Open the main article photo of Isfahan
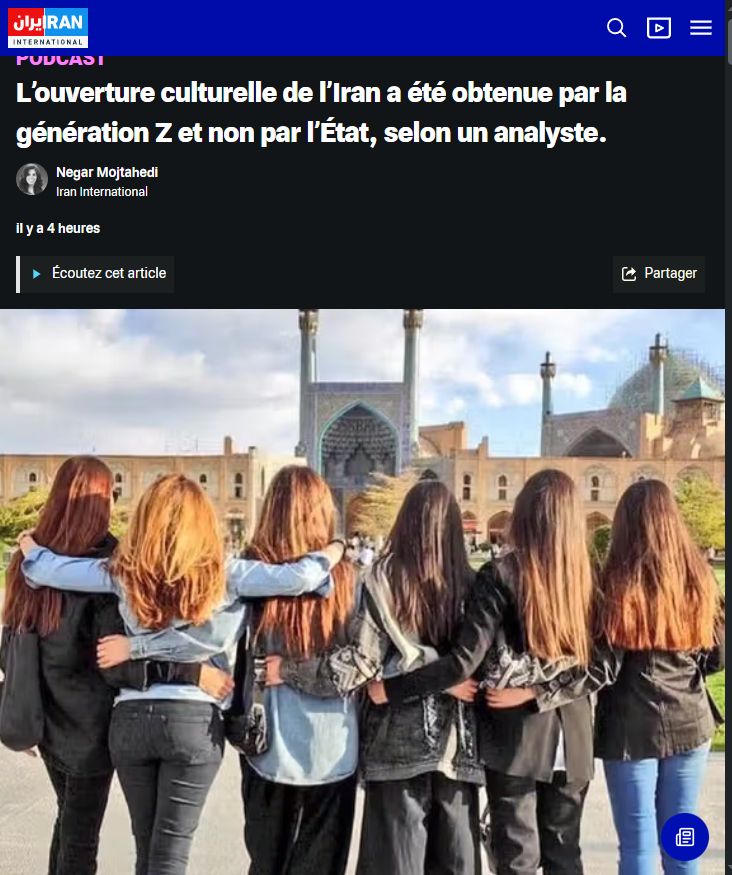This screenshot has width=732, height=875. [x=363, y=592]
